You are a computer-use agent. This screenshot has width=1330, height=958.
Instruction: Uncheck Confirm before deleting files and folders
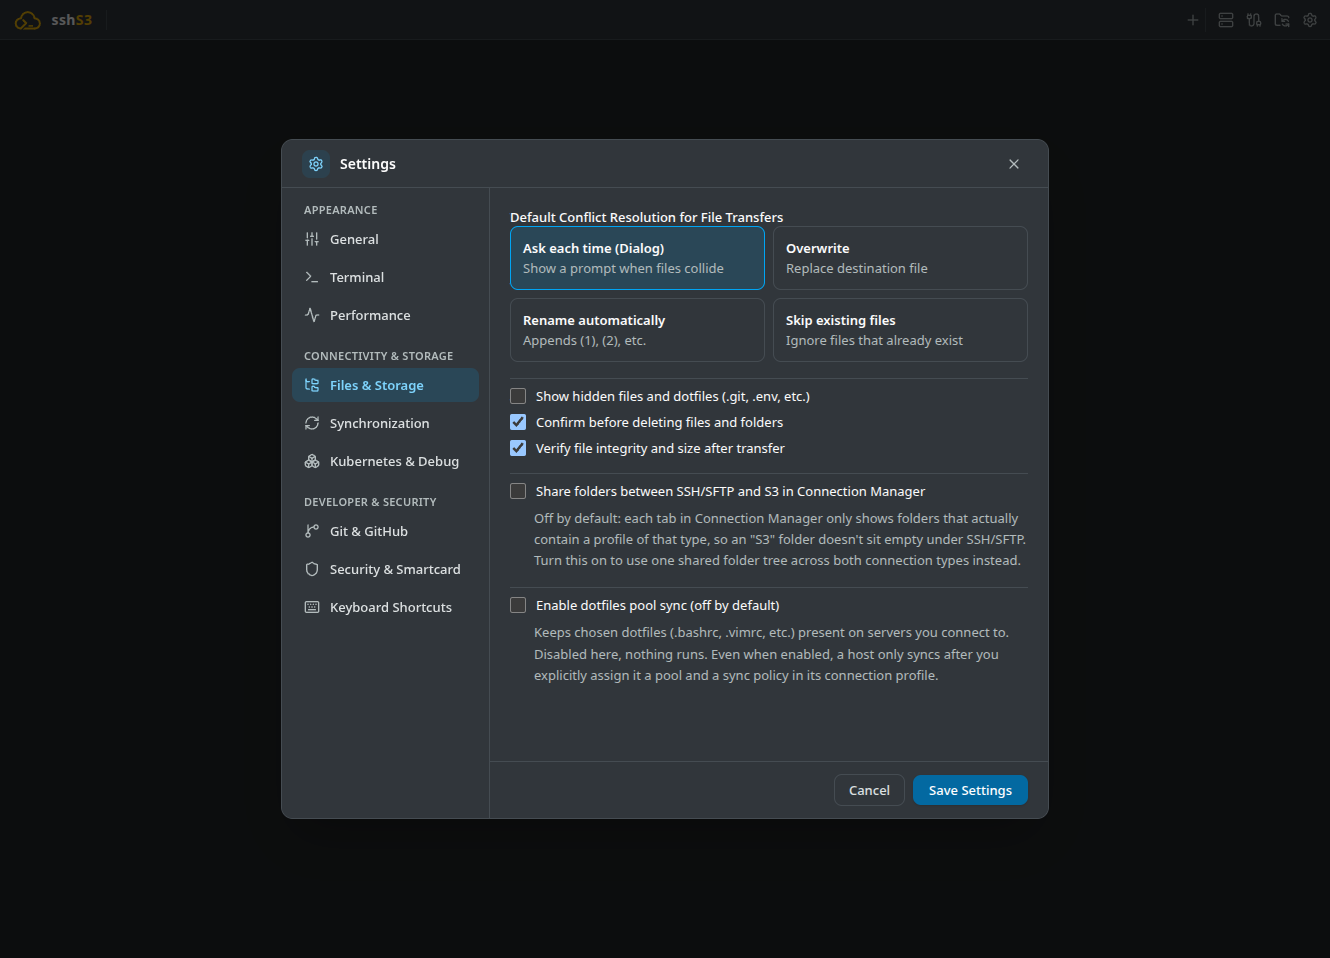point(518,423)
